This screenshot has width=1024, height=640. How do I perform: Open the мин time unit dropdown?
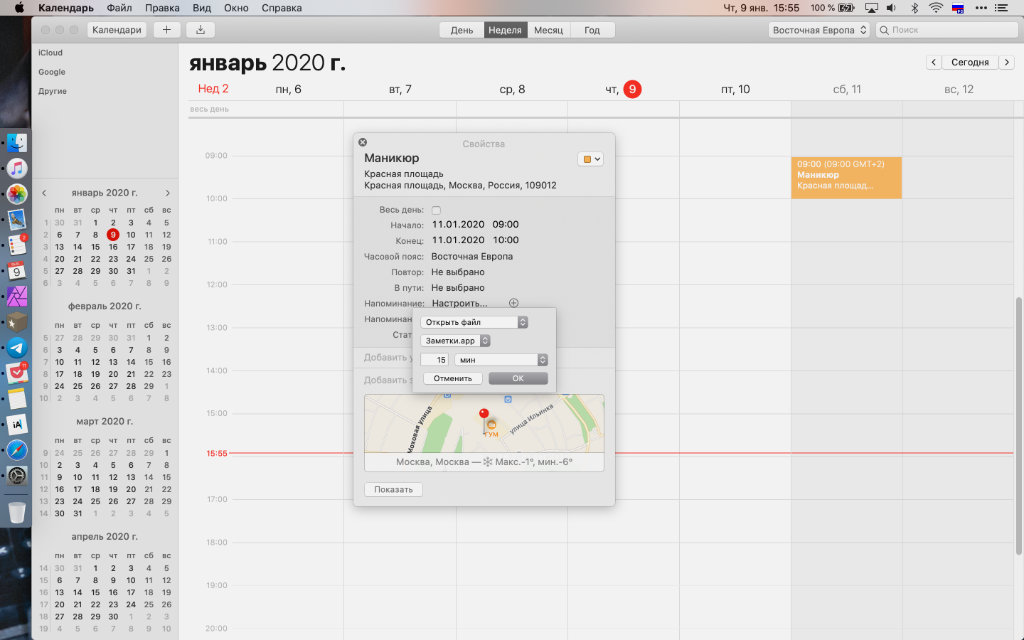(x=501, y=360)
